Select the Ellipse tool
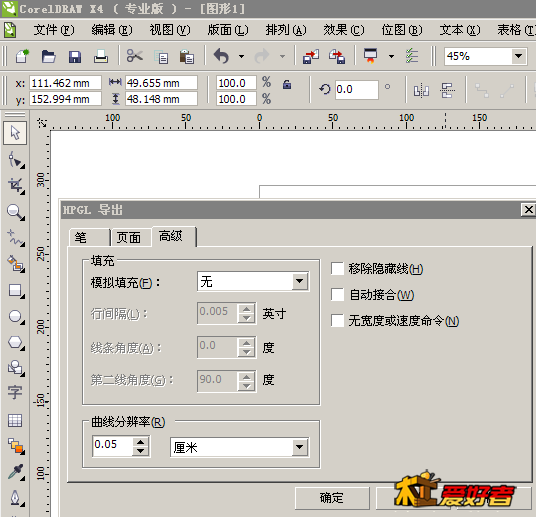Screen dimensions: 536x517 click(15, 316)
